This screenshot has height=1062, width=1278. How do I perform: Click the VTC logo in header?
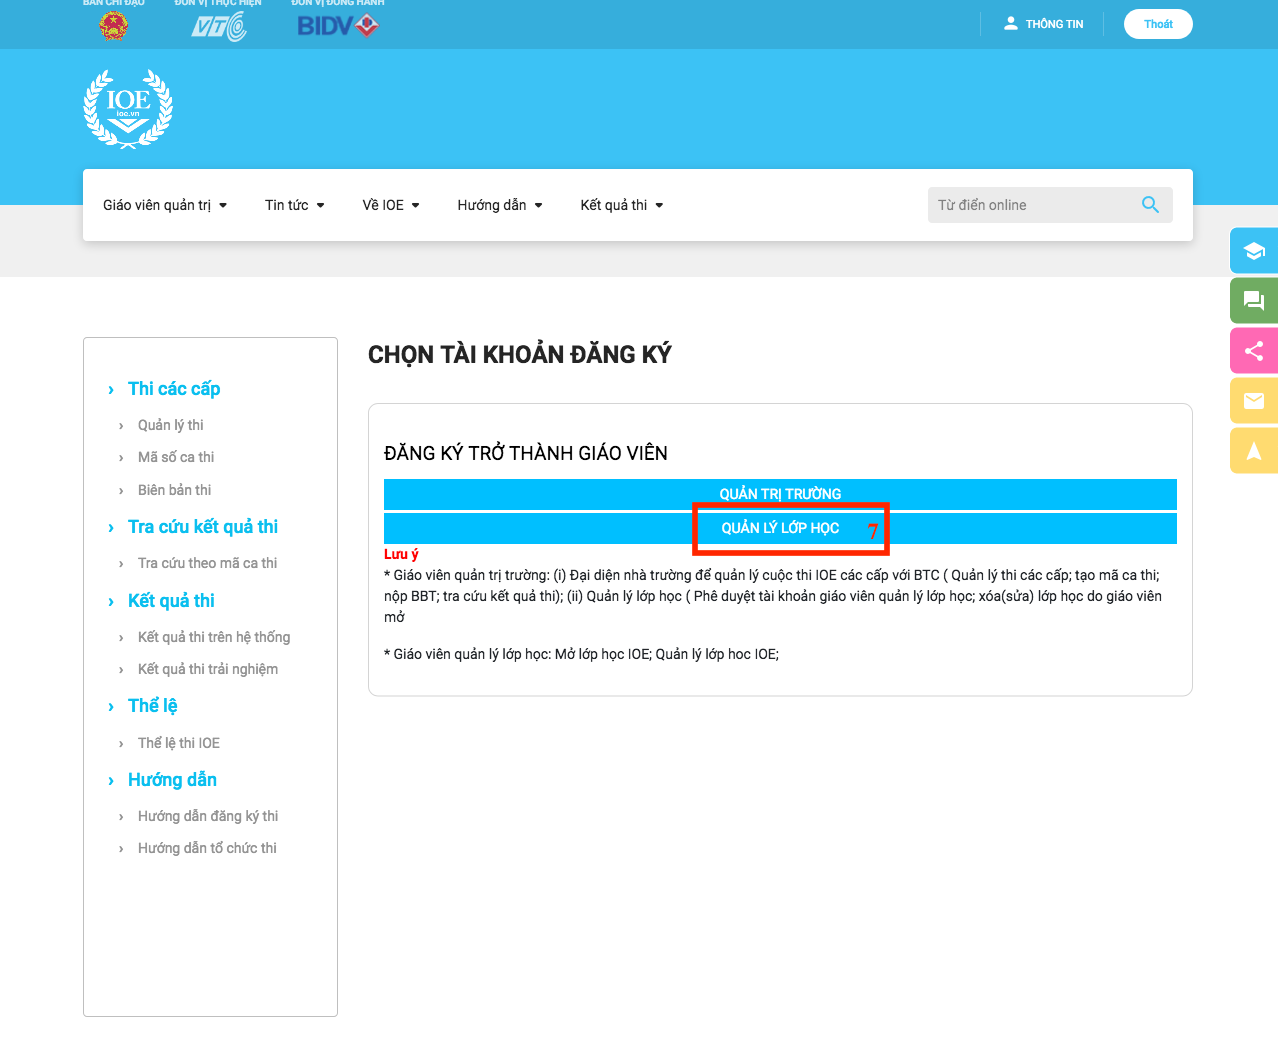tap(218, 26)
